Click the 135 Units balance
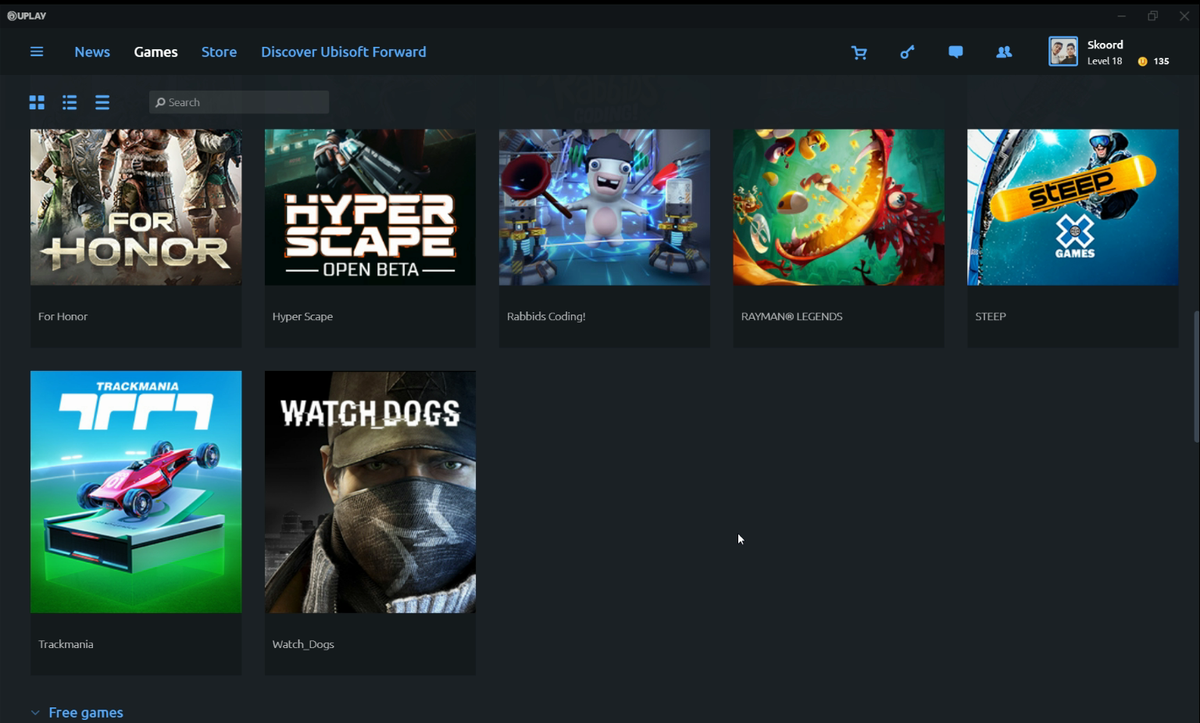Image resolution: width=1200 pixels, height=723 pixels. click(x=1161, y=62)
